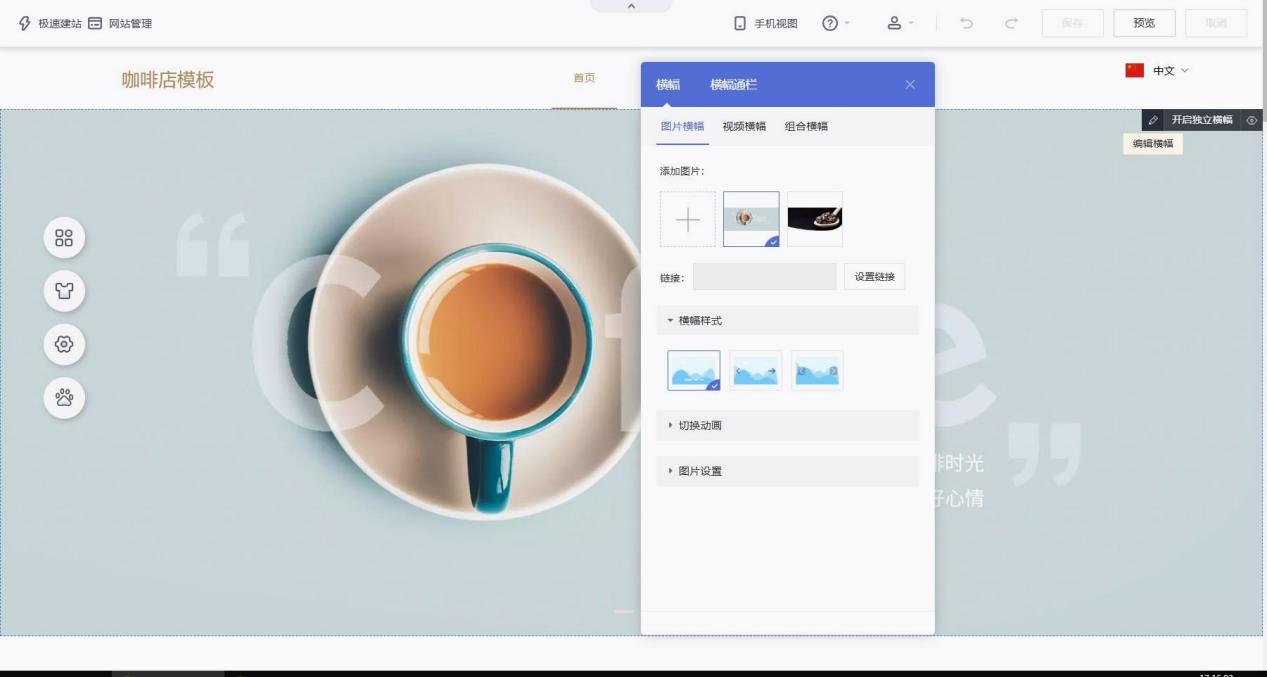
Task: Switch to the 组合横幅 tab
Action: coord(806,126)
